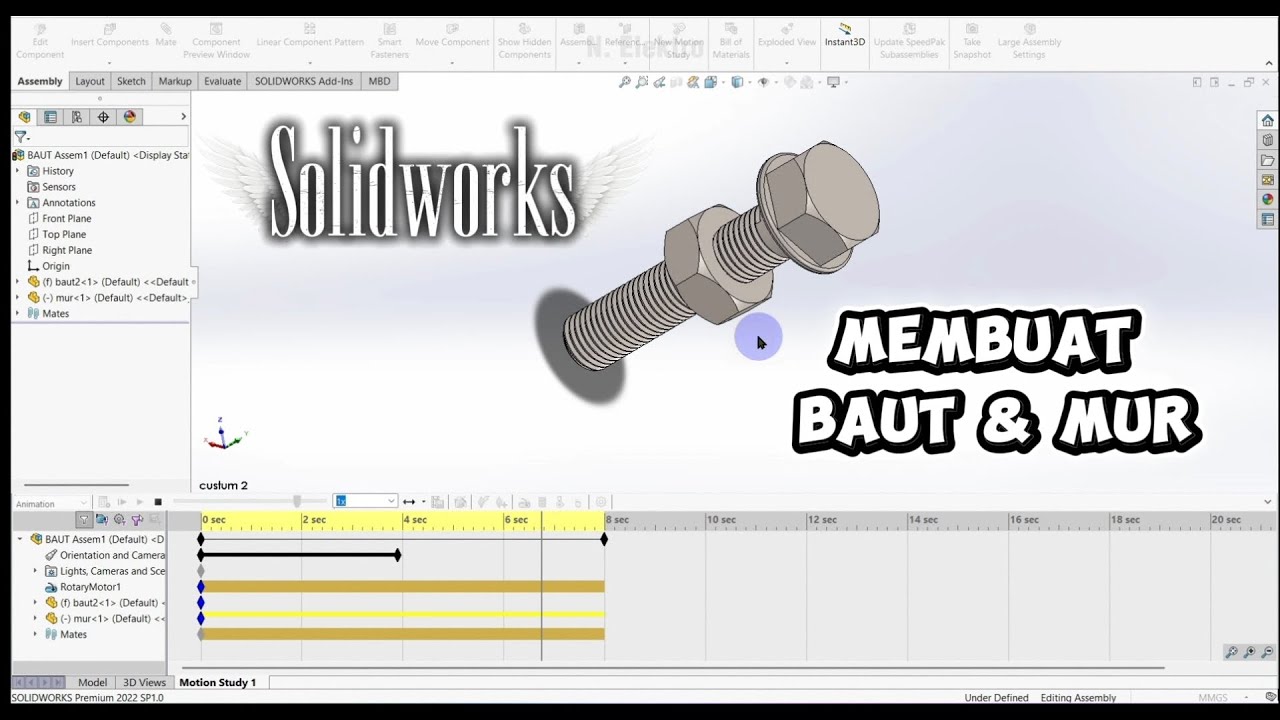This screenshot has width=1280, height=720.
Task: Expand the History folder
Action: click(x=17, y=171)
